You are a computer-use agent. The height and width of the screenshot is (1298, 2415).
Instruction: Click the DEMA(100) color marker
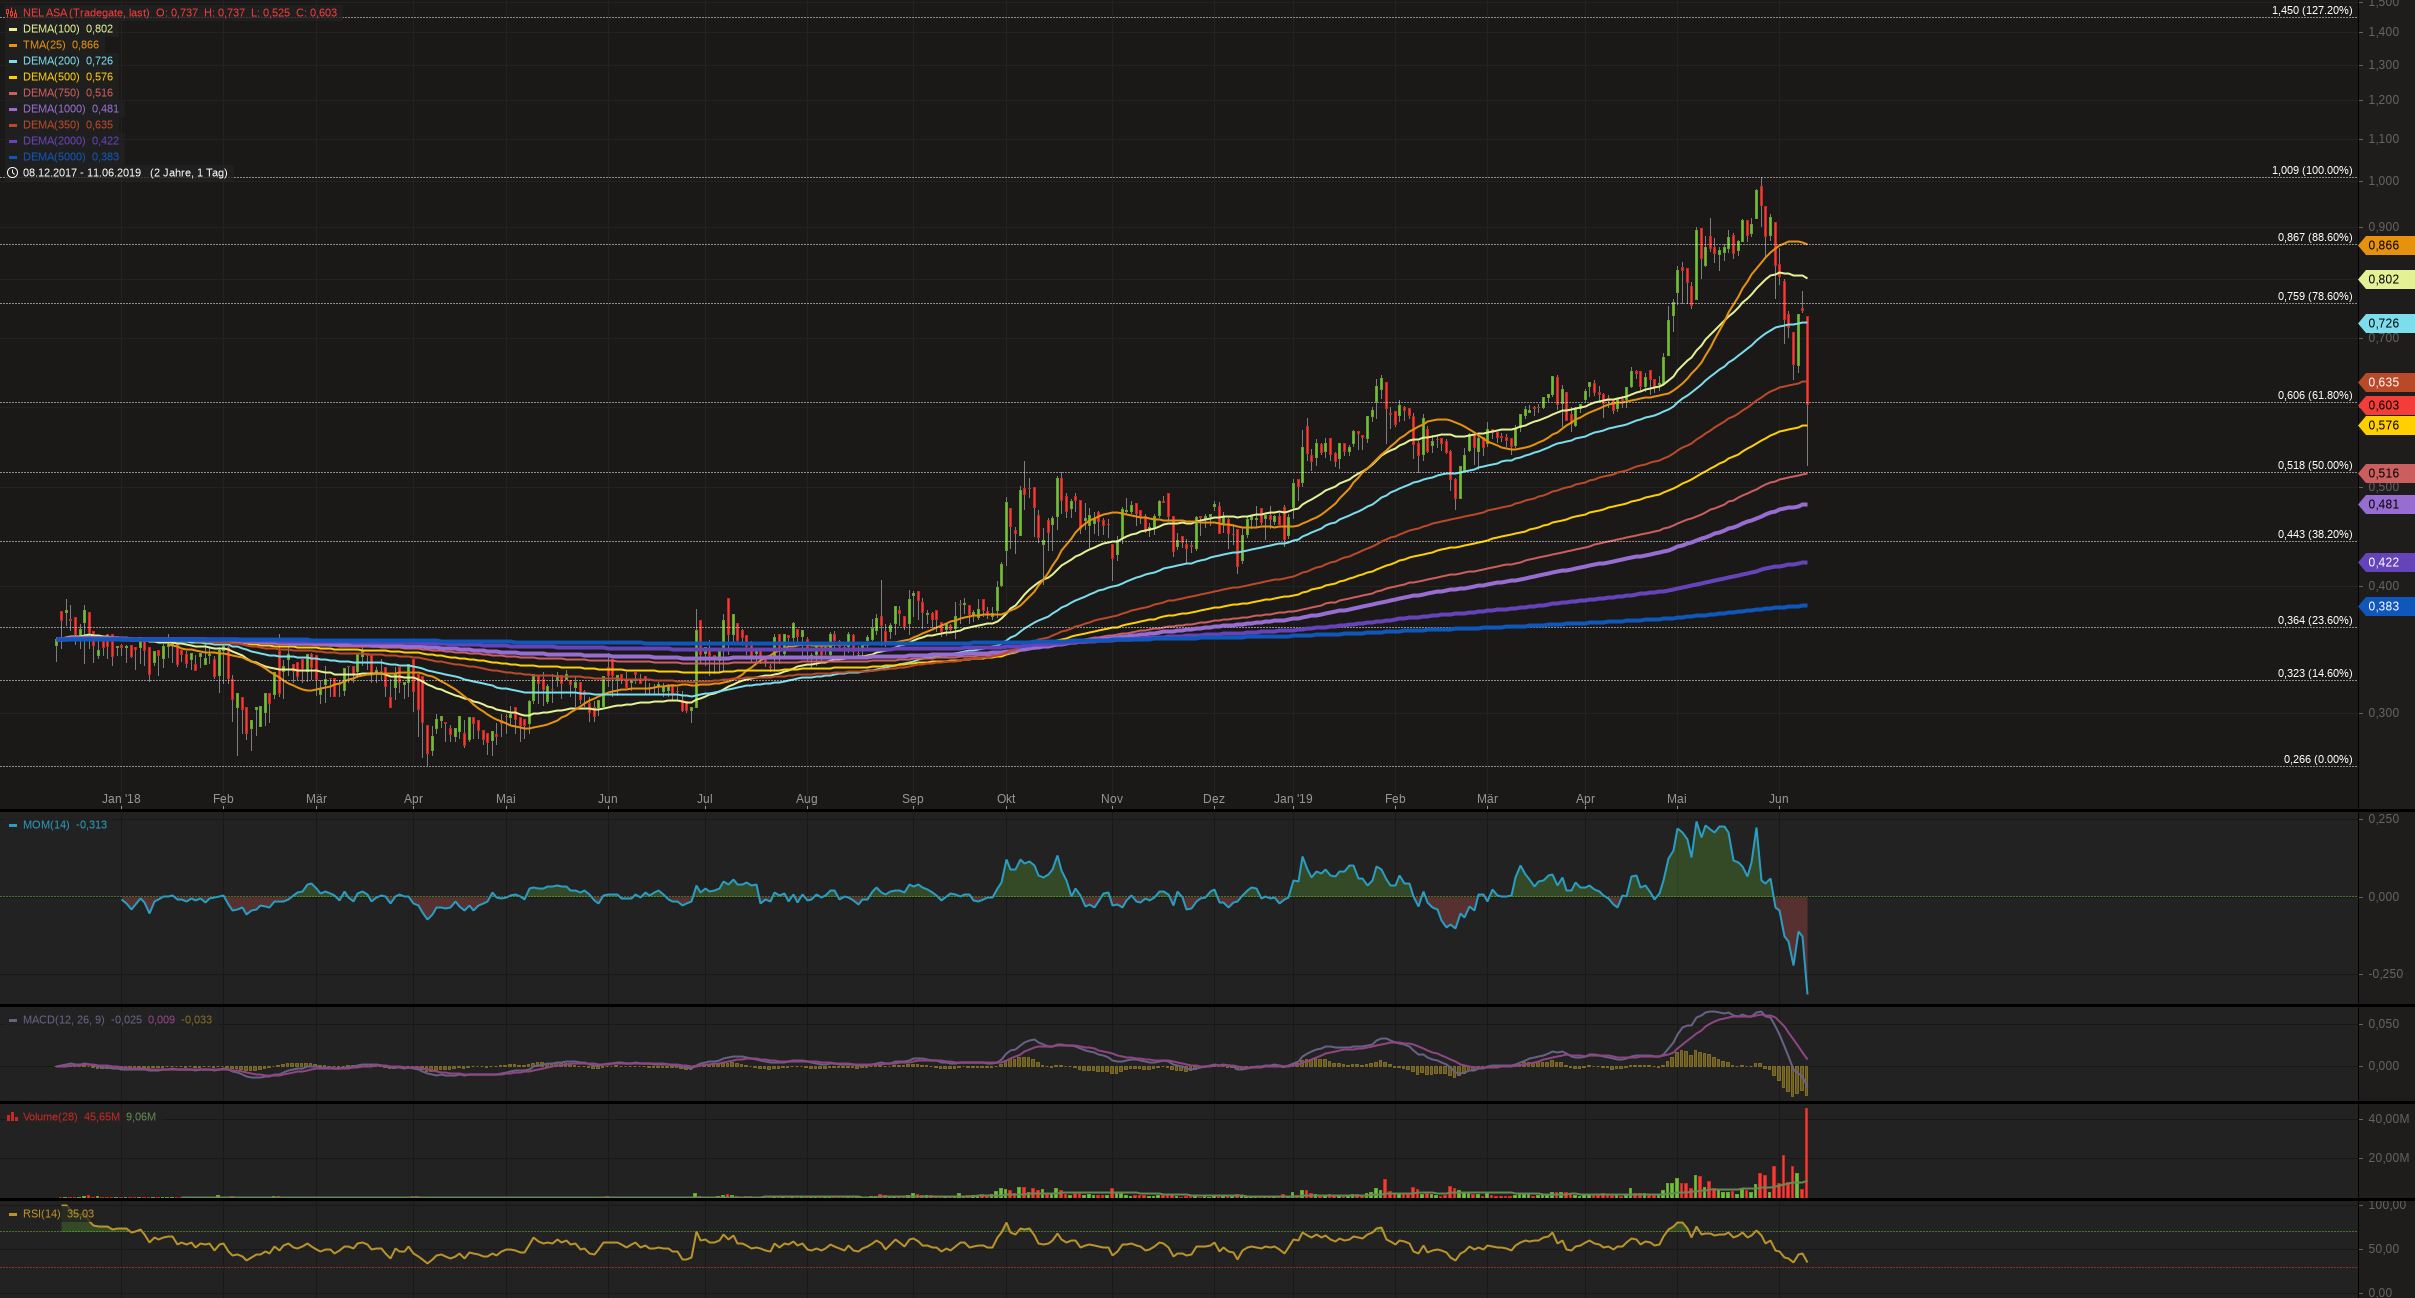click(13, 29)
